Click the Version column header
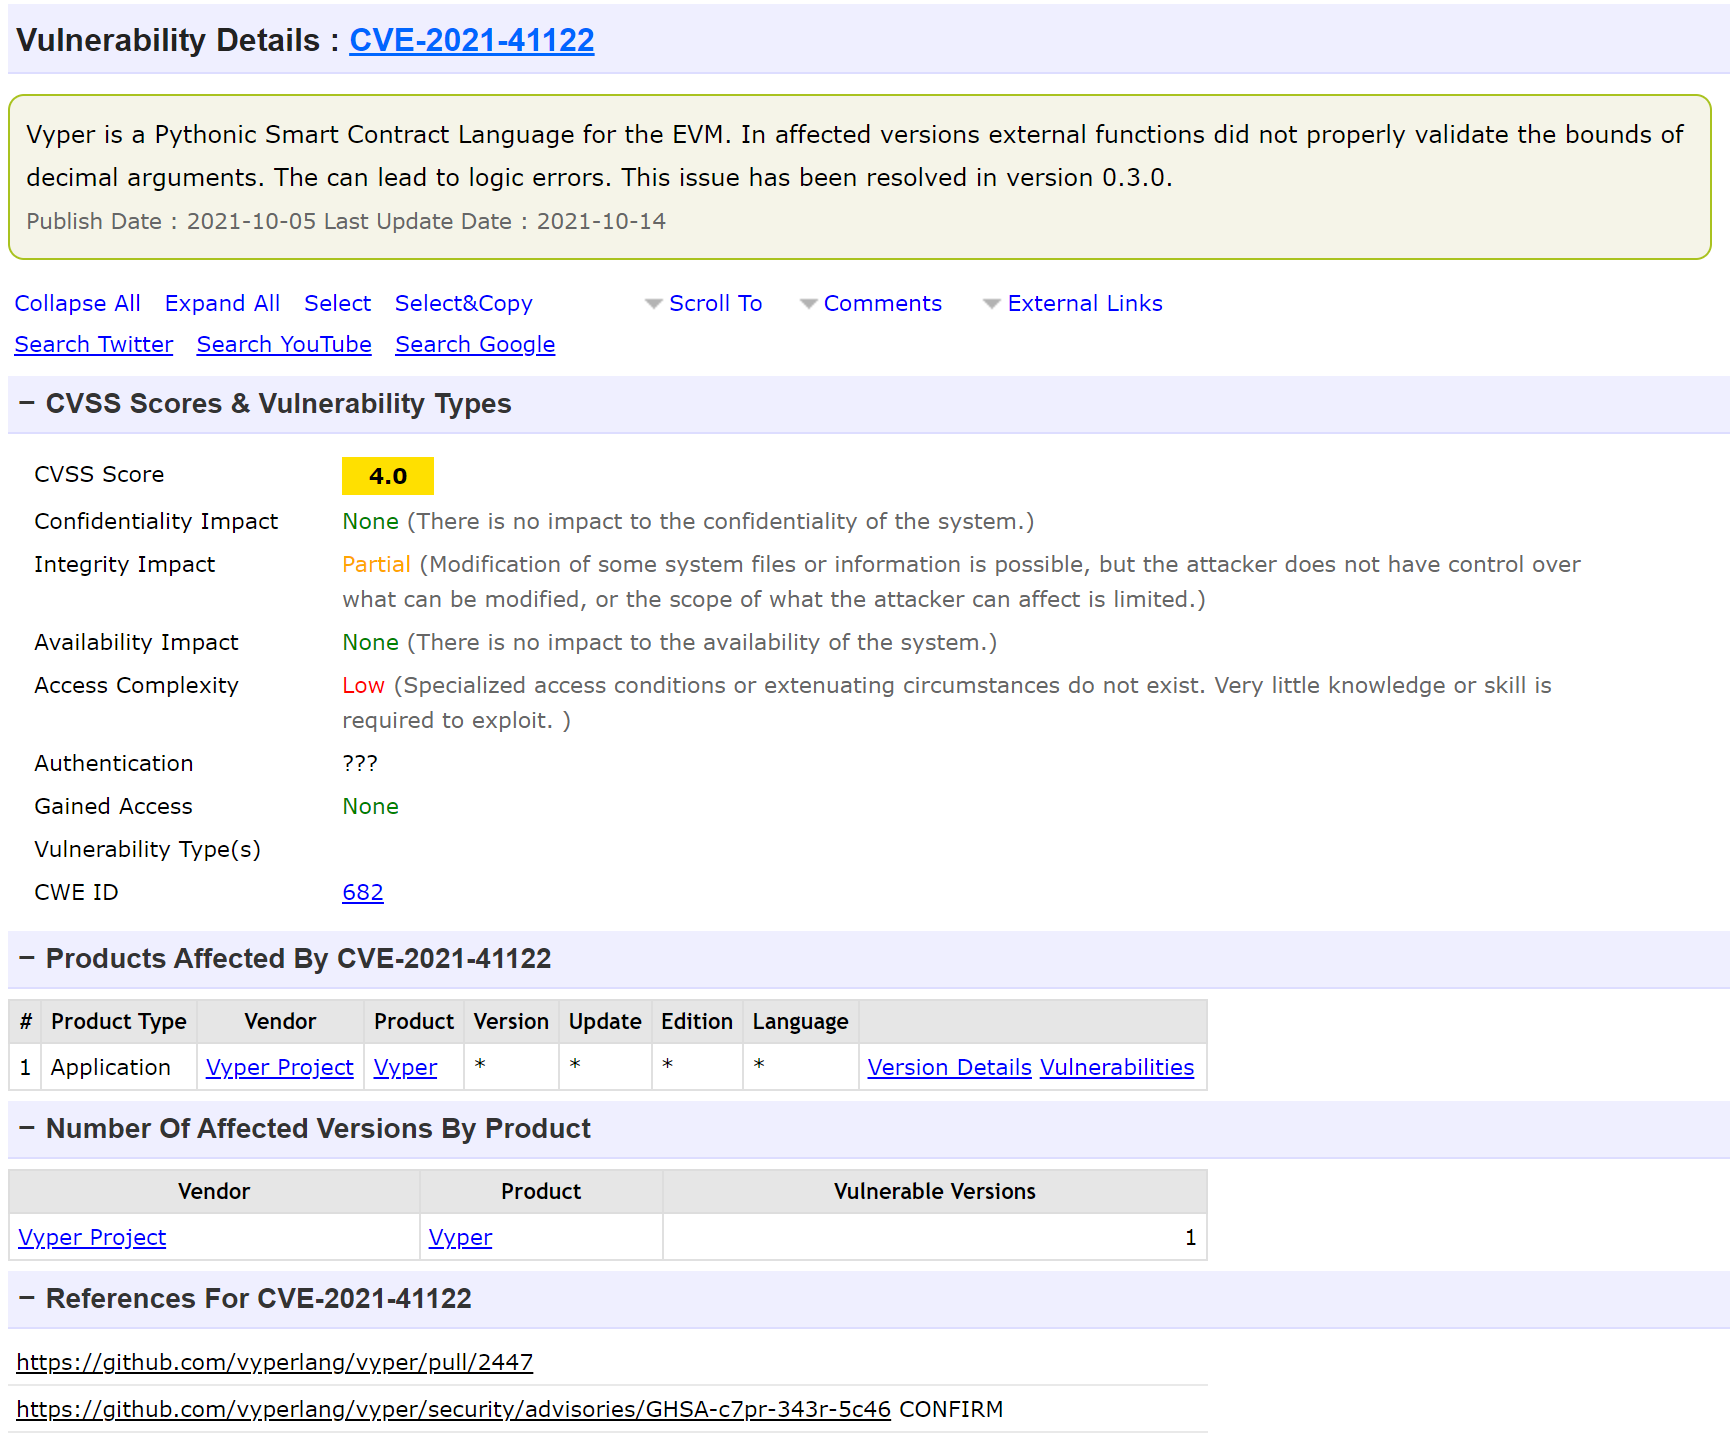The image size is (1730, 1444). 511,1021
